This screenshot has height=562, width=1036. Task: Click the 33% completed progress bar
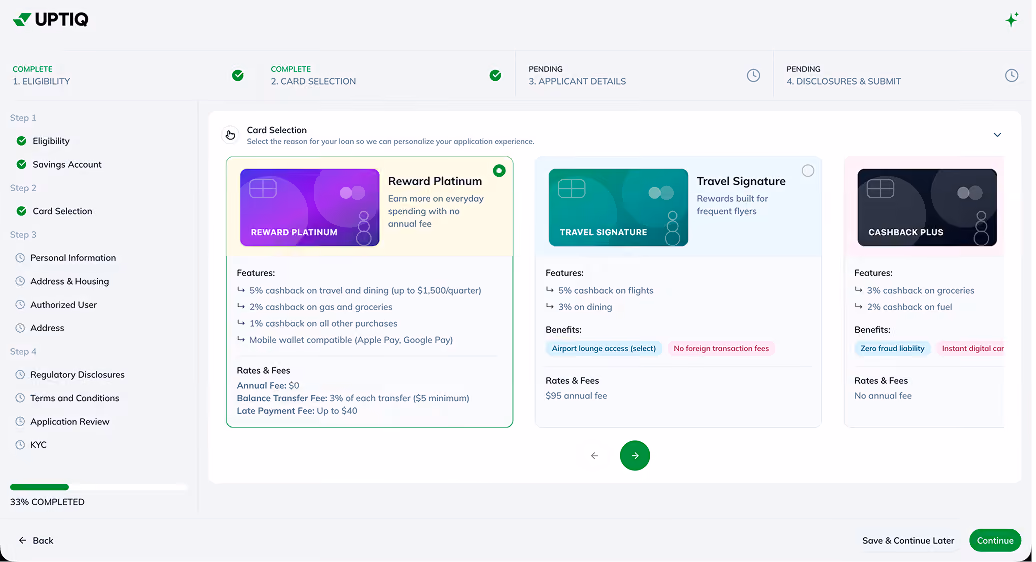(x=98, y=487)
